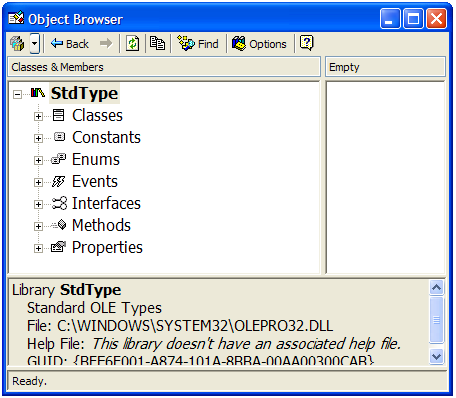Click the details pane scrollbar thumb

(436, 320)
